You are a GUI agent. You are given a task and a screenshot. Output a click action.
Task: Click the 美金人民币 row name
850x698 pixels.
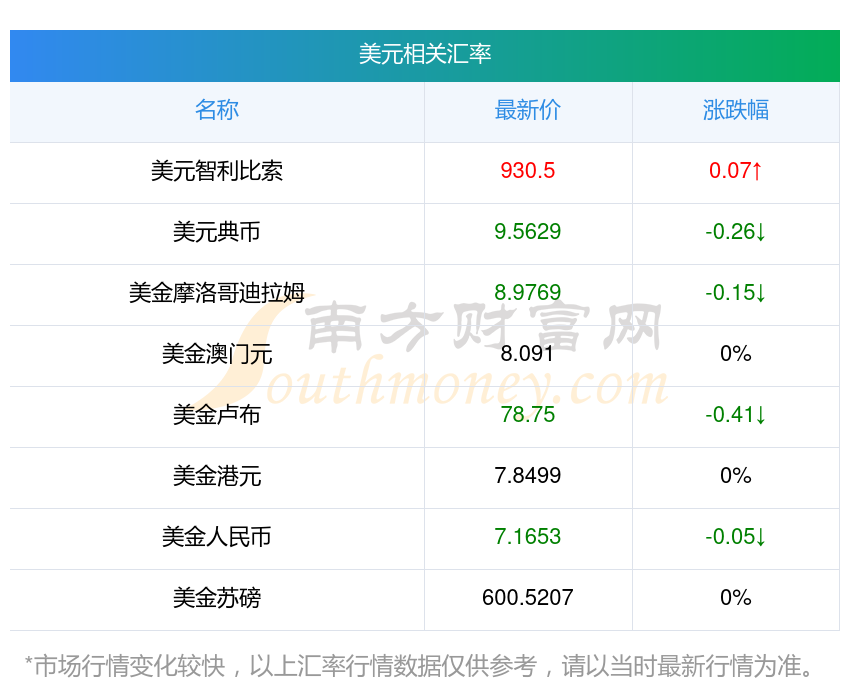[217, 537]
